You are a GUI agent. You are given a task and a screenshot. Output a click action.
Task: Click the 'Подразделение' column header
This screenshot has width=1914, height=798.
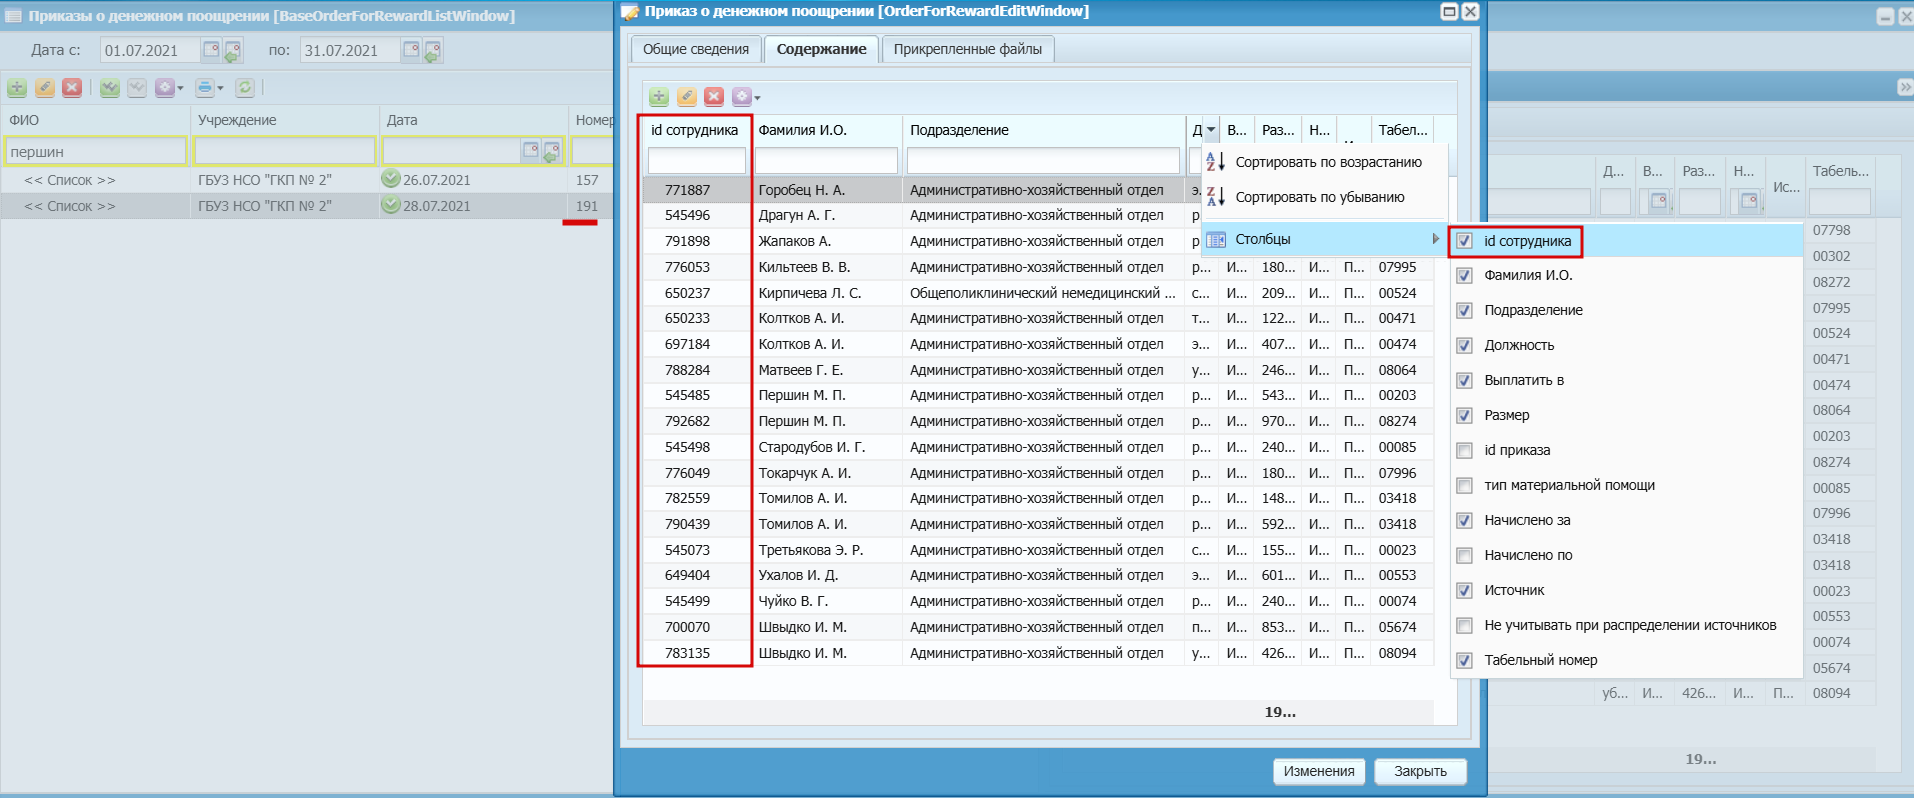pos(1044,130)
